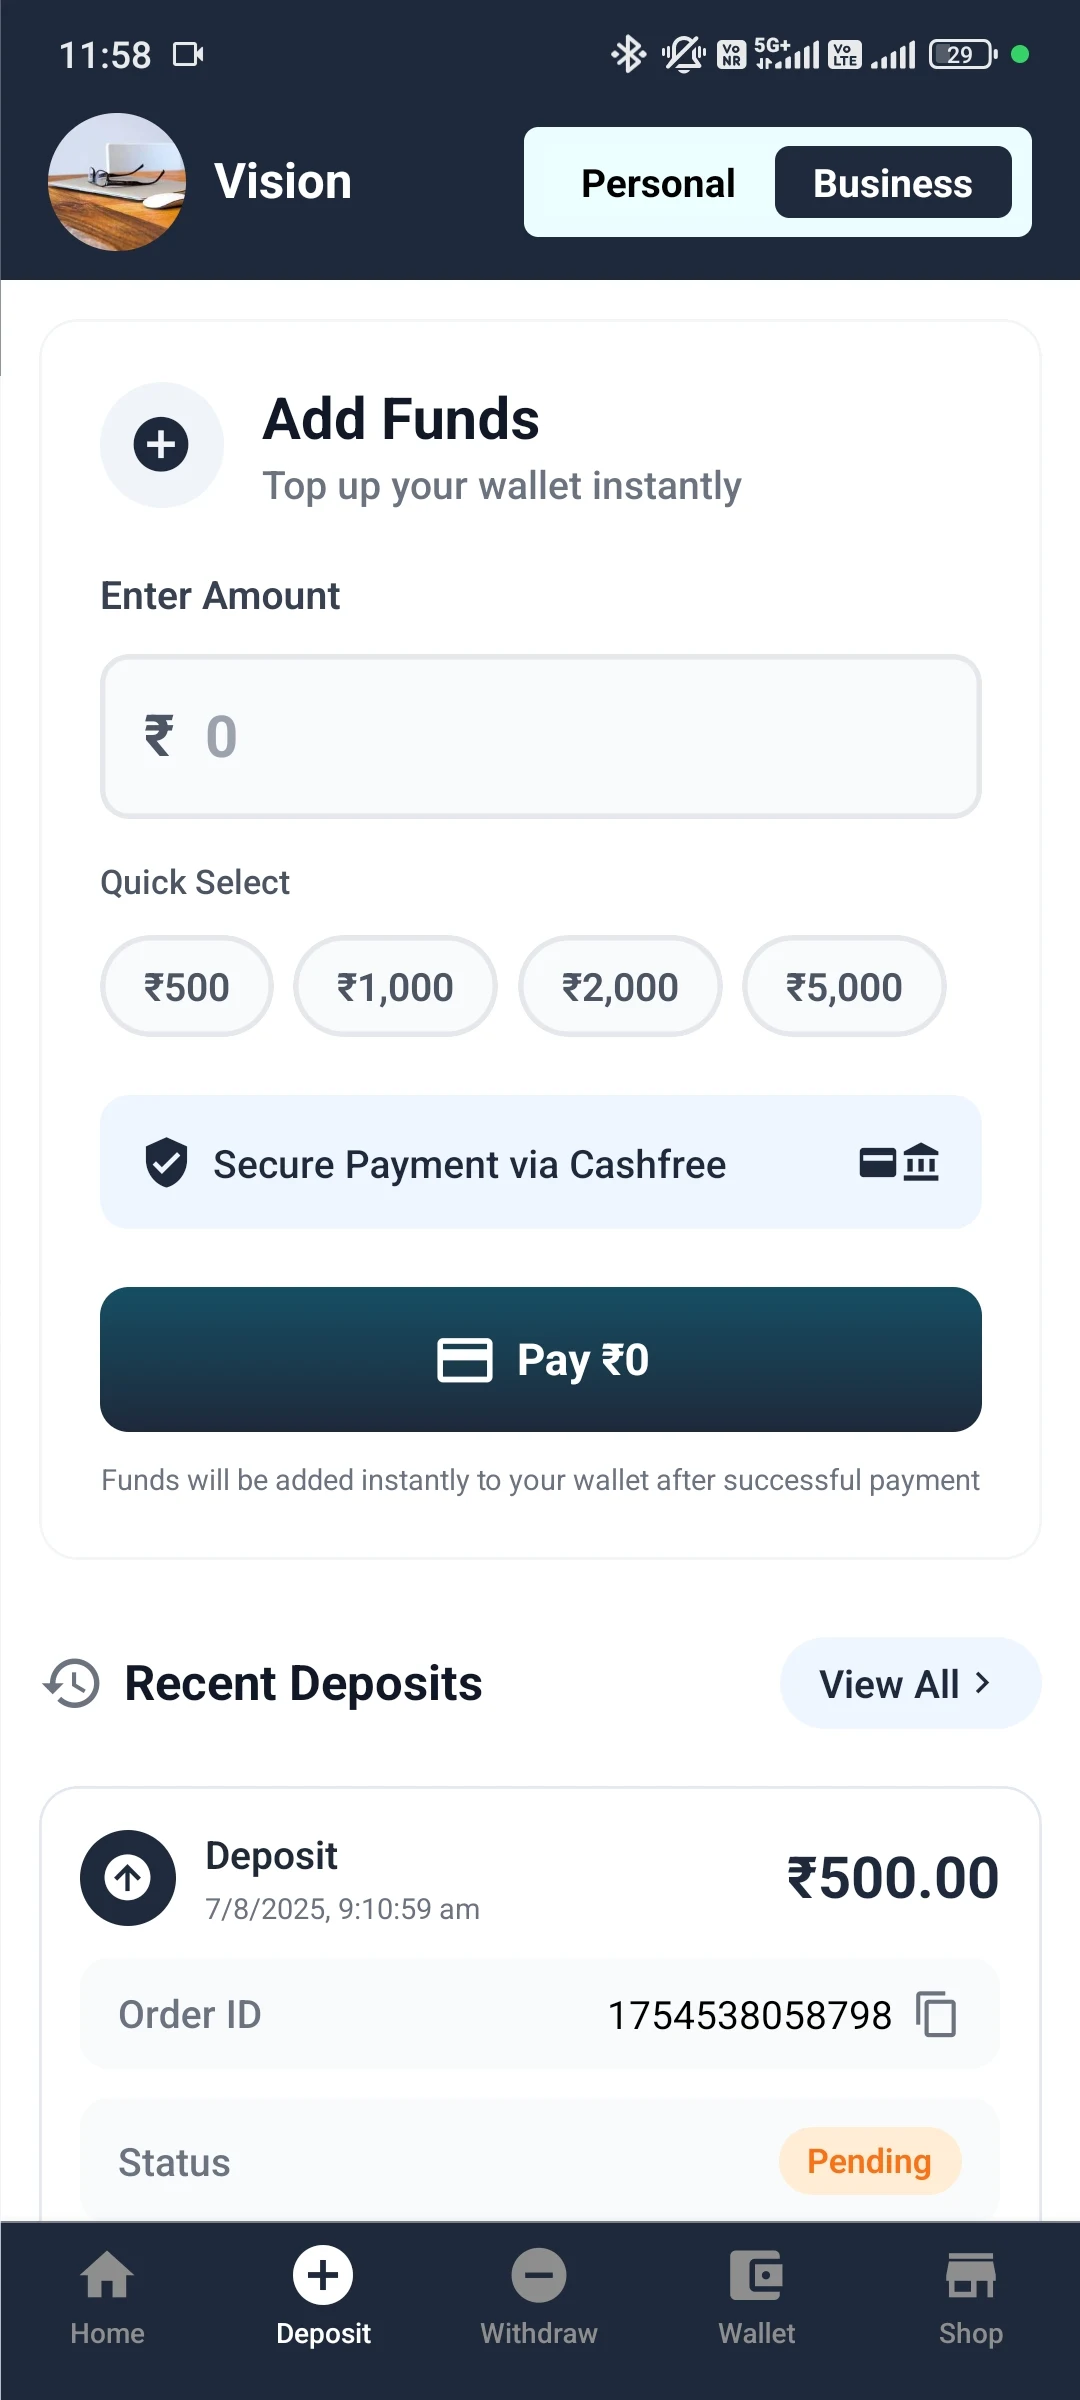The width and height of the screenshot is (1080, 2400).
Task: Select ₹1,000 quick amount
Action: click(395, 987)
